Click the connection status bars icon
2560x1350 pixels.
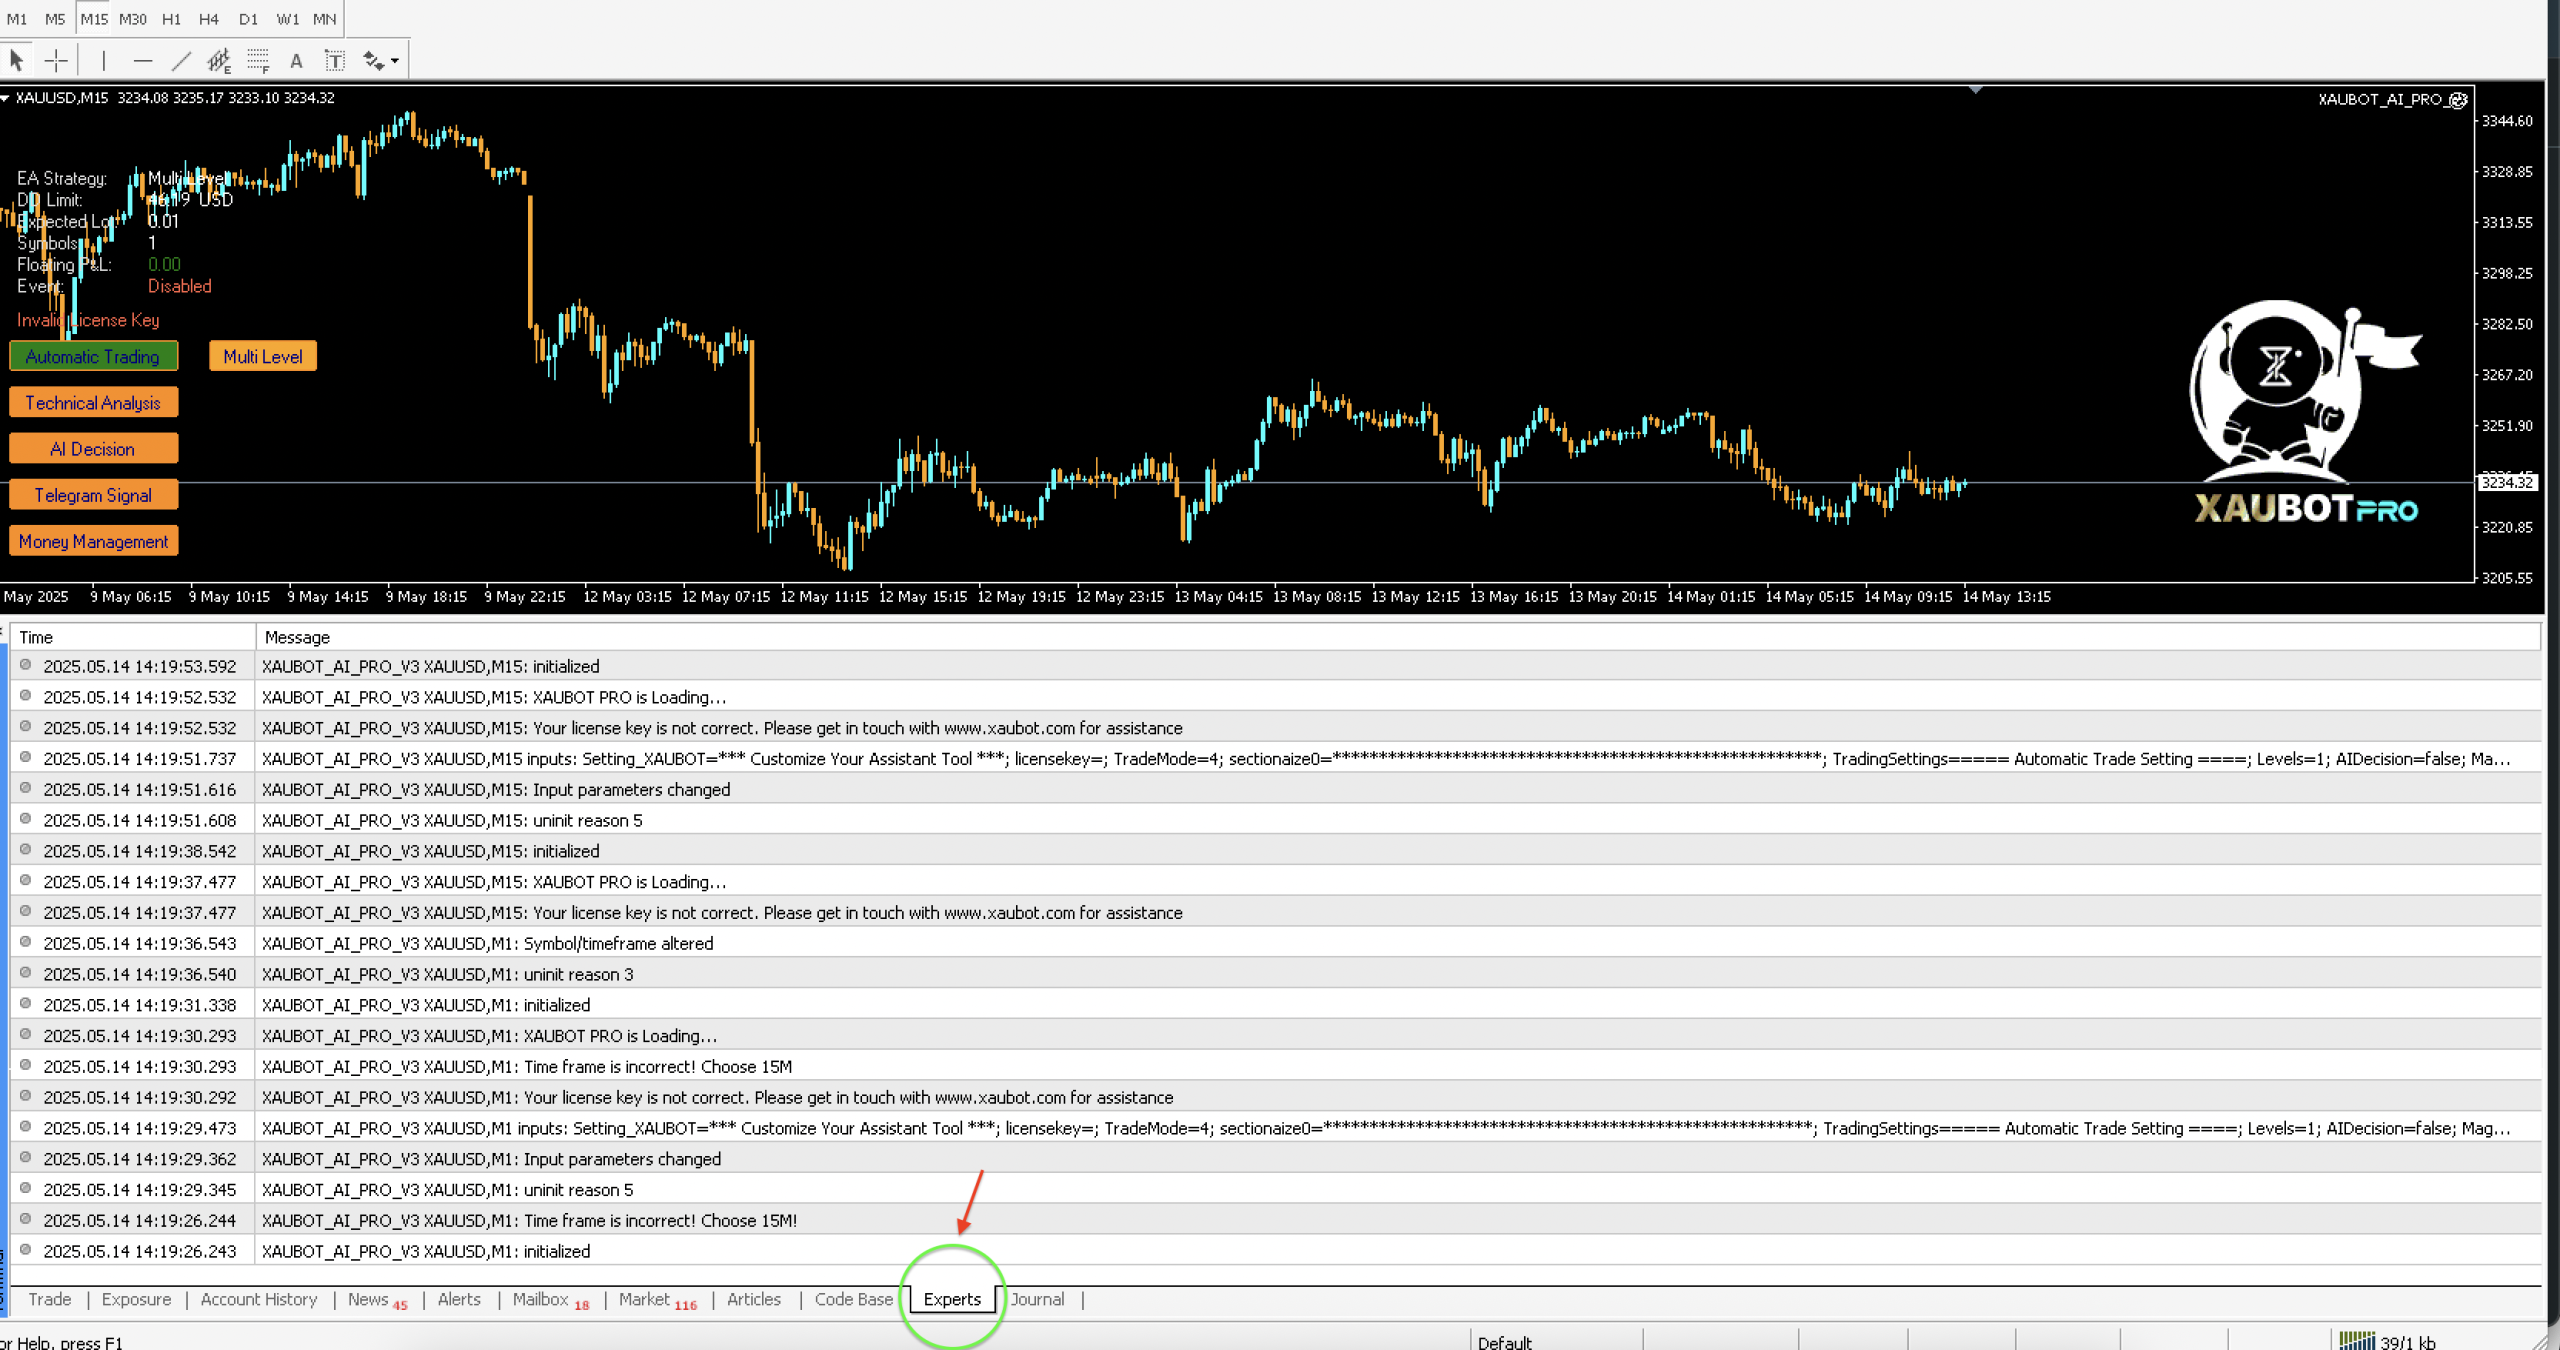2356,1341
